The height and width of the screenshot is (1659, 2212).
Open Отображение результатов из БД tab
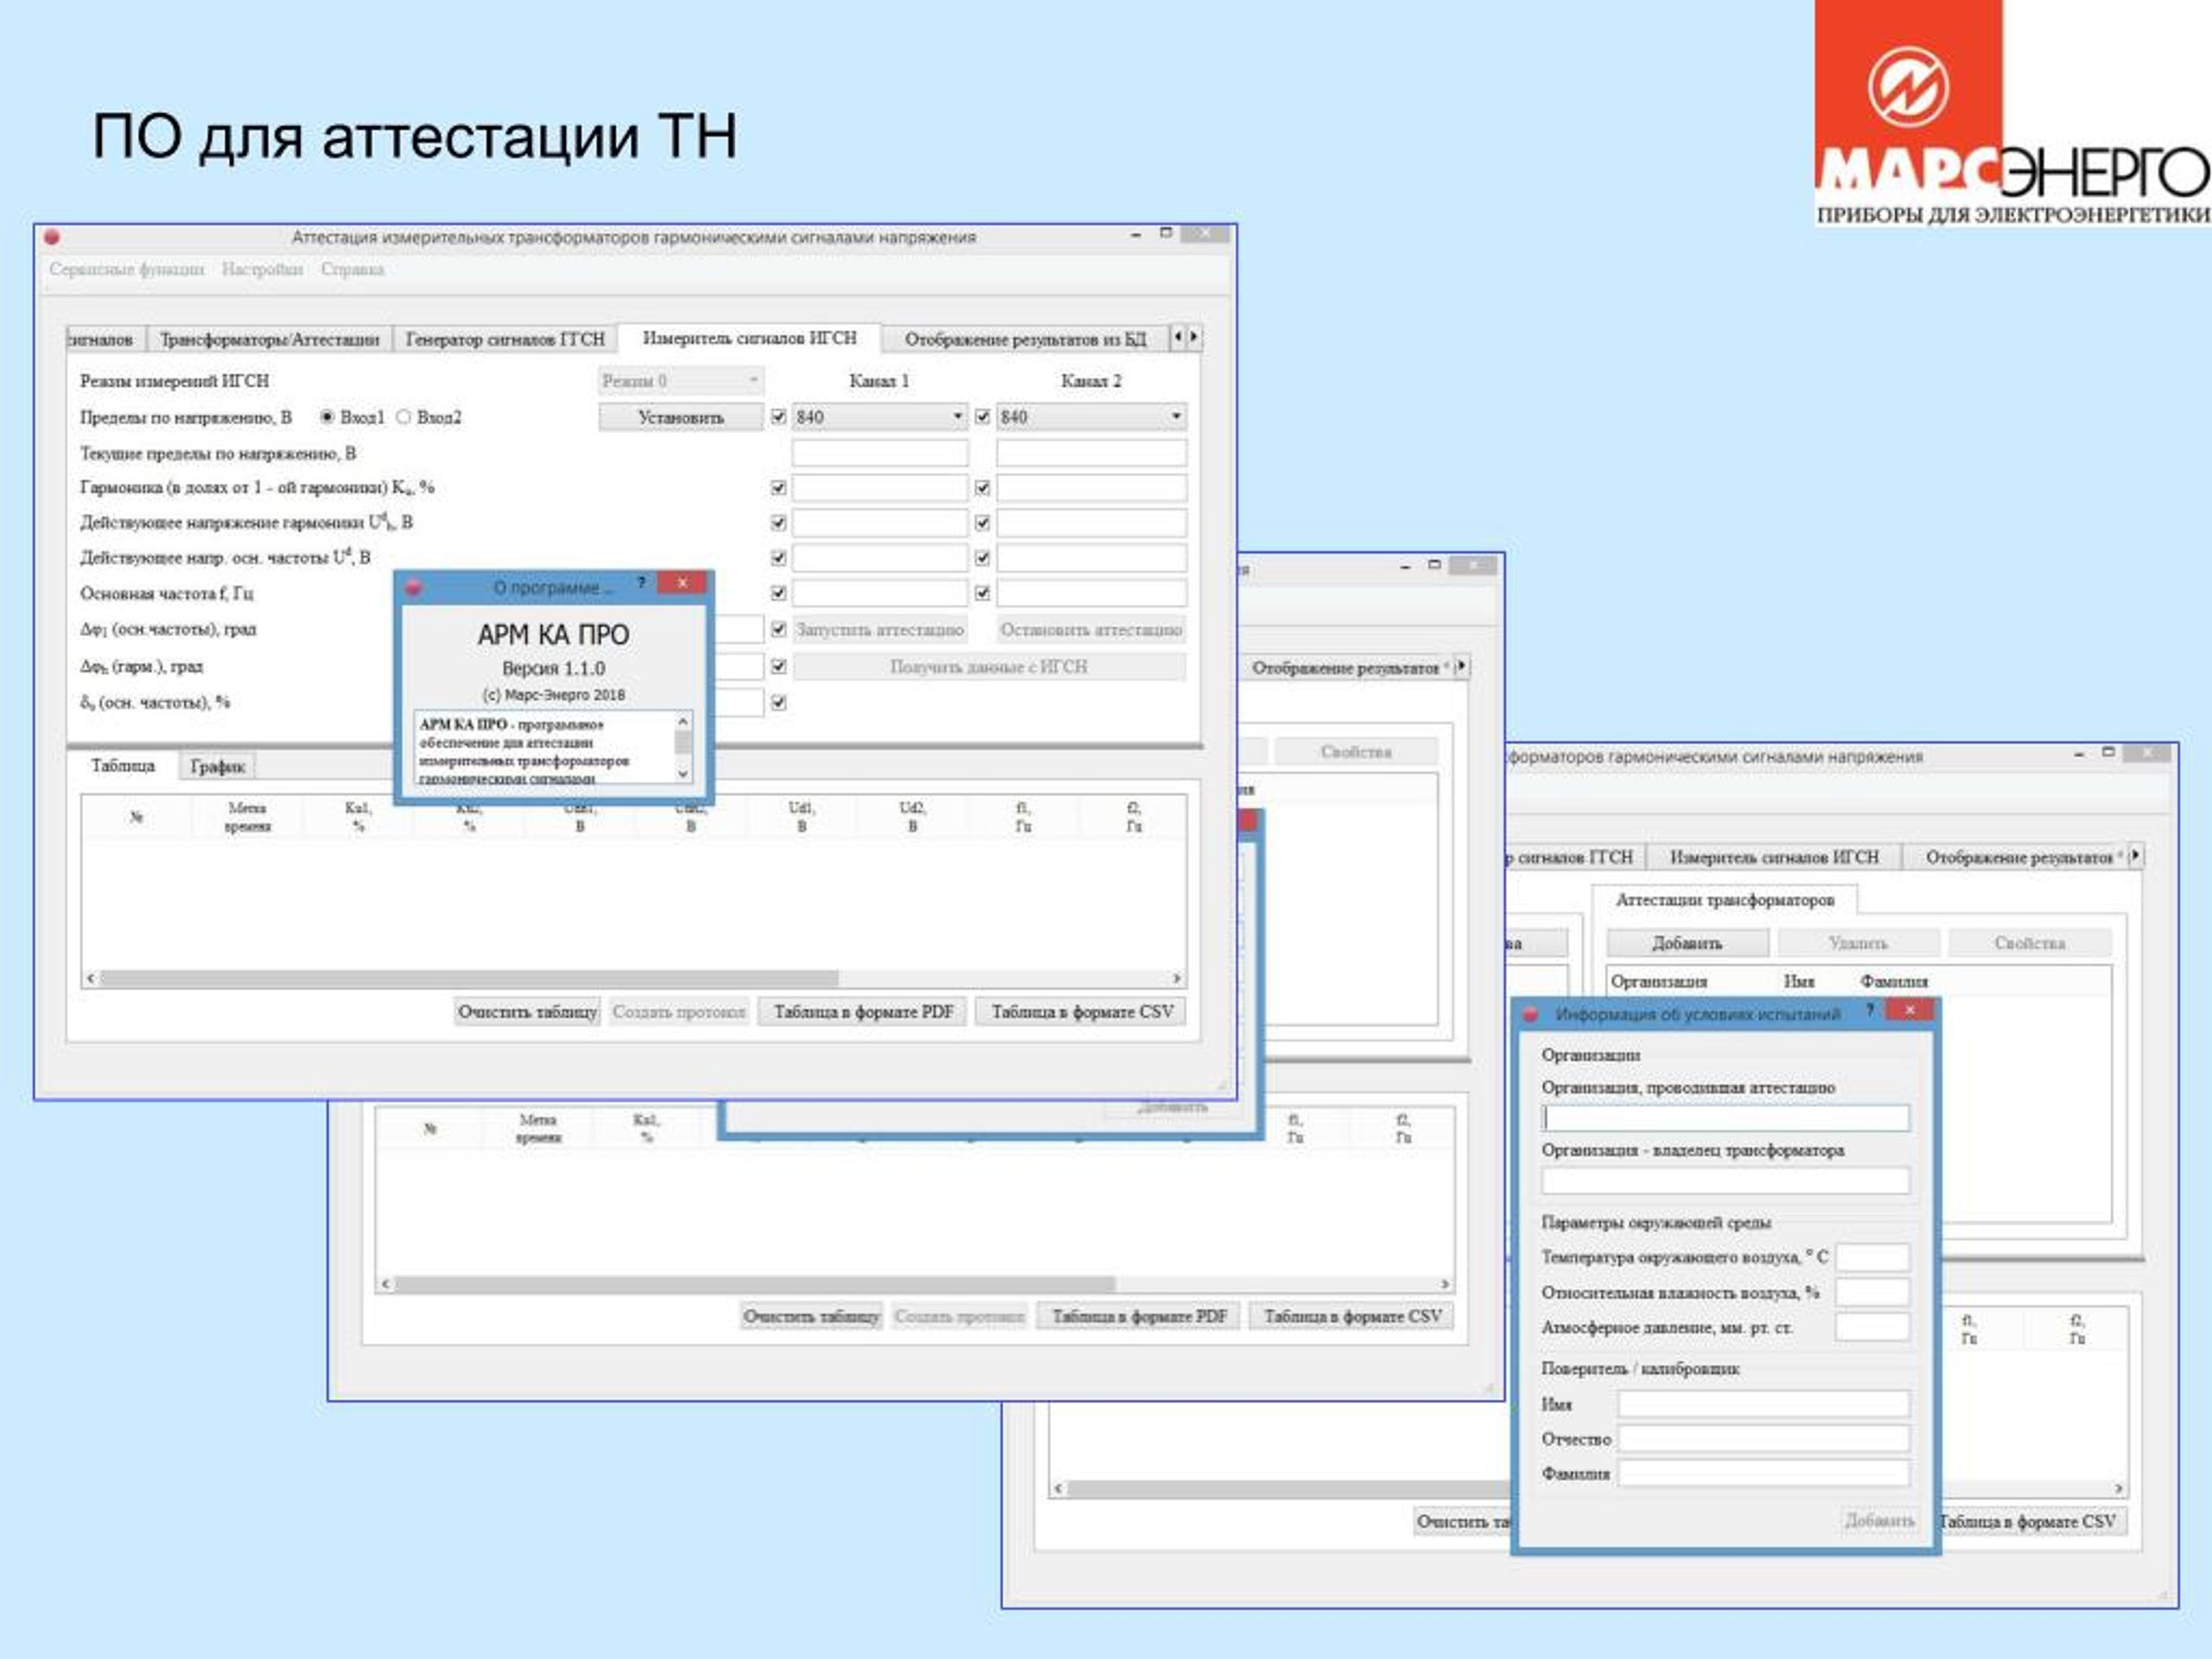click(x=1025, y=339)
